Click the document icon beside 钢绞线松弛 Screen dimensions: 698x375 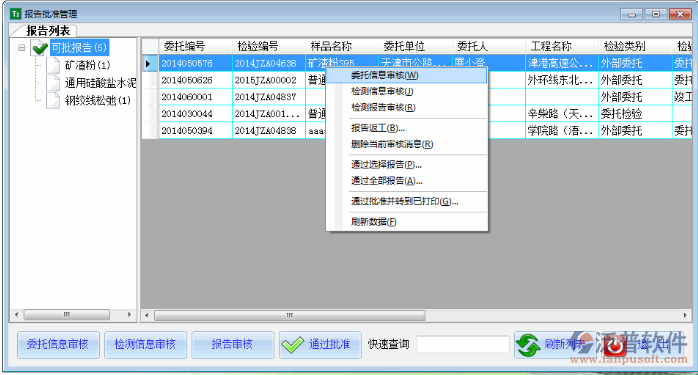click(x=53, y=100)
